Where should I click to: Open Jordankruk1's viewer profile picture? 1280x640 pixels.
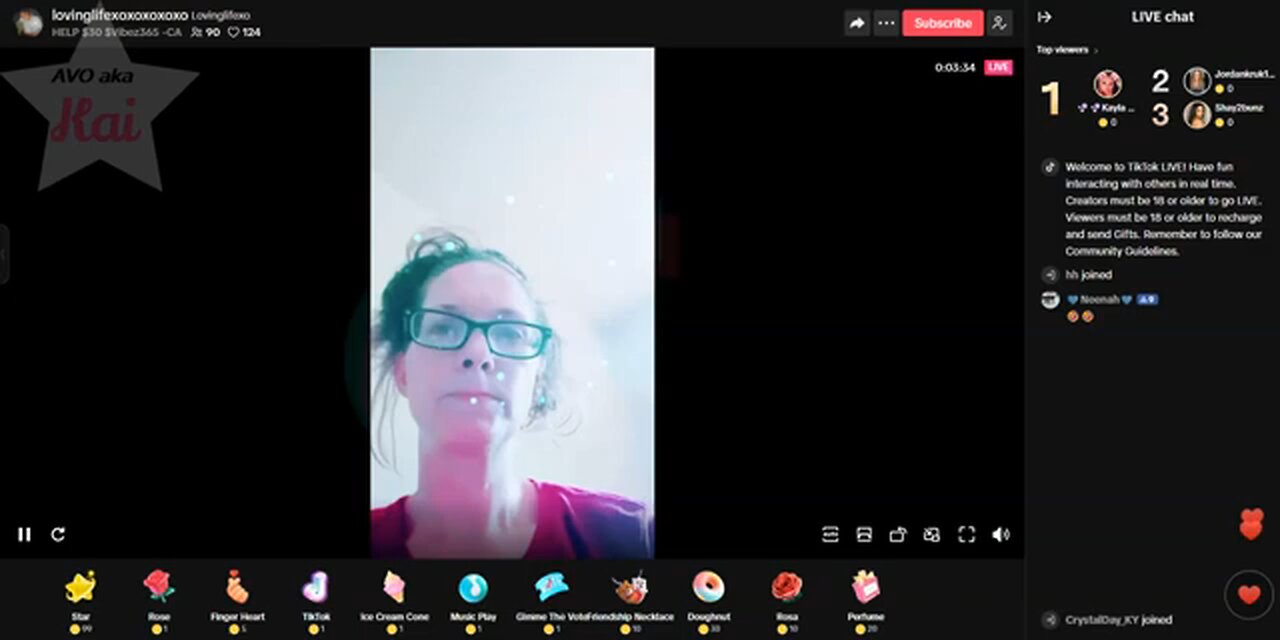click(1197, 81)
